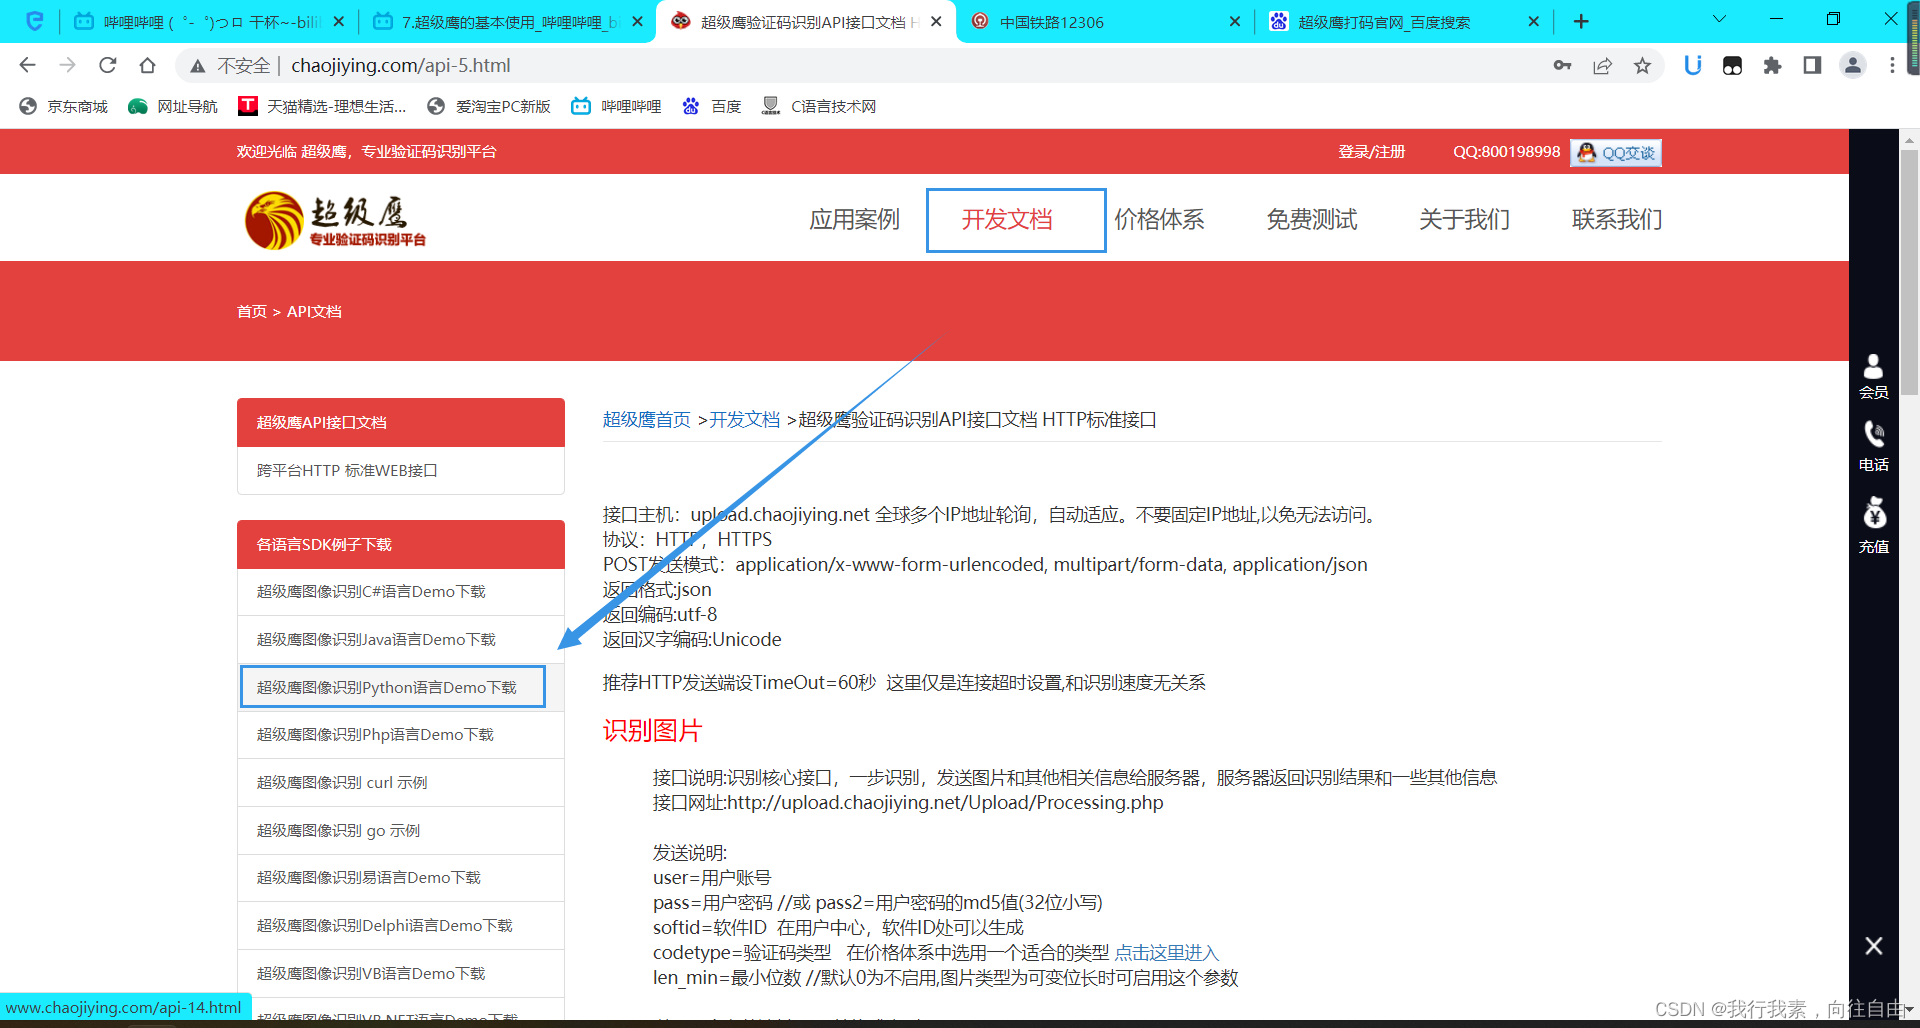Open the 超级鹰图像识别 go 示例 link

[x=401, y=831]
